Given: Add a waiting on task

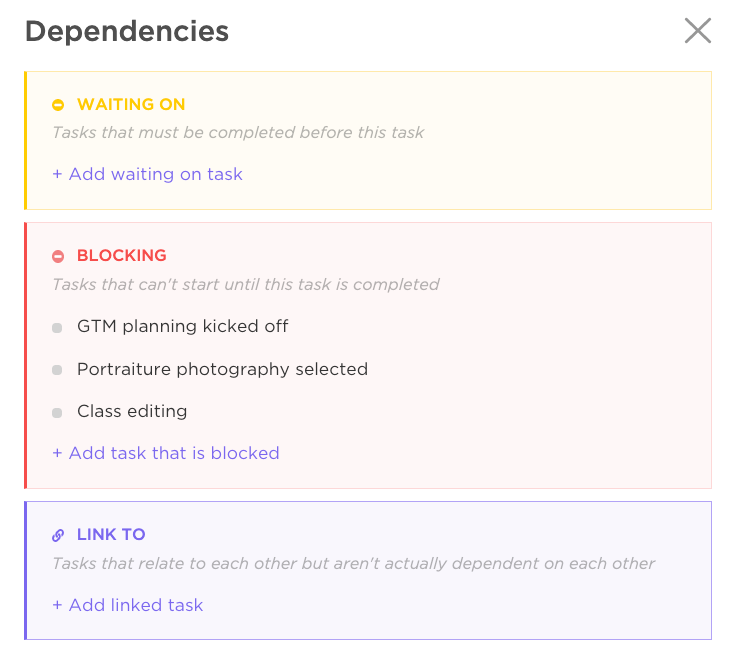Looking at the screenshot, I should tap(148, 174).
